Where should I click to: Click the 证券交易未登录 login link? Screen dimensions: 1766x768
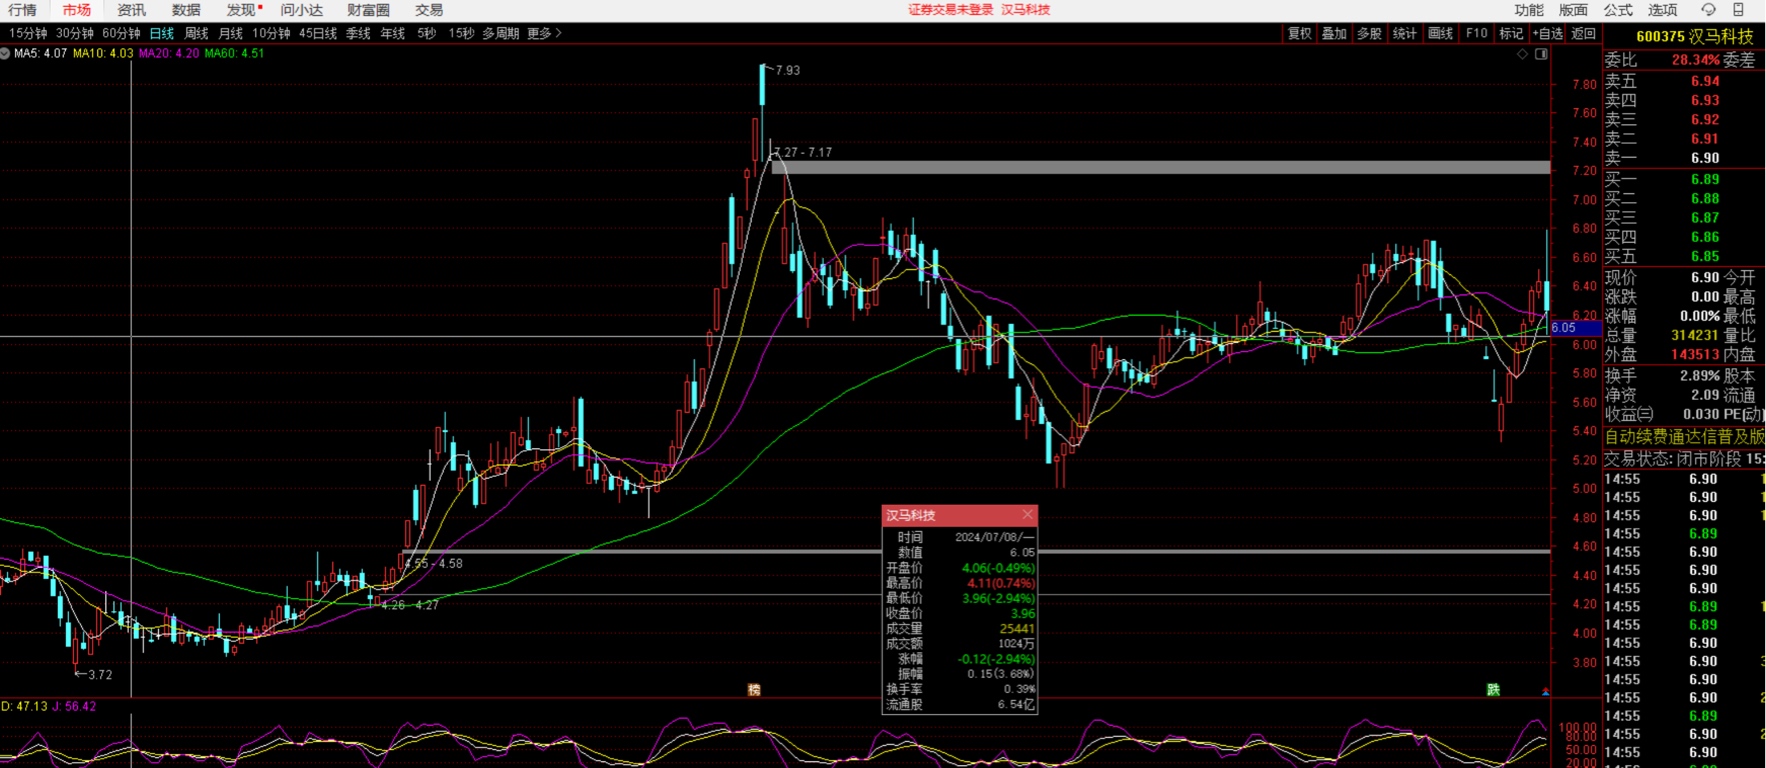tap(950, 9)
